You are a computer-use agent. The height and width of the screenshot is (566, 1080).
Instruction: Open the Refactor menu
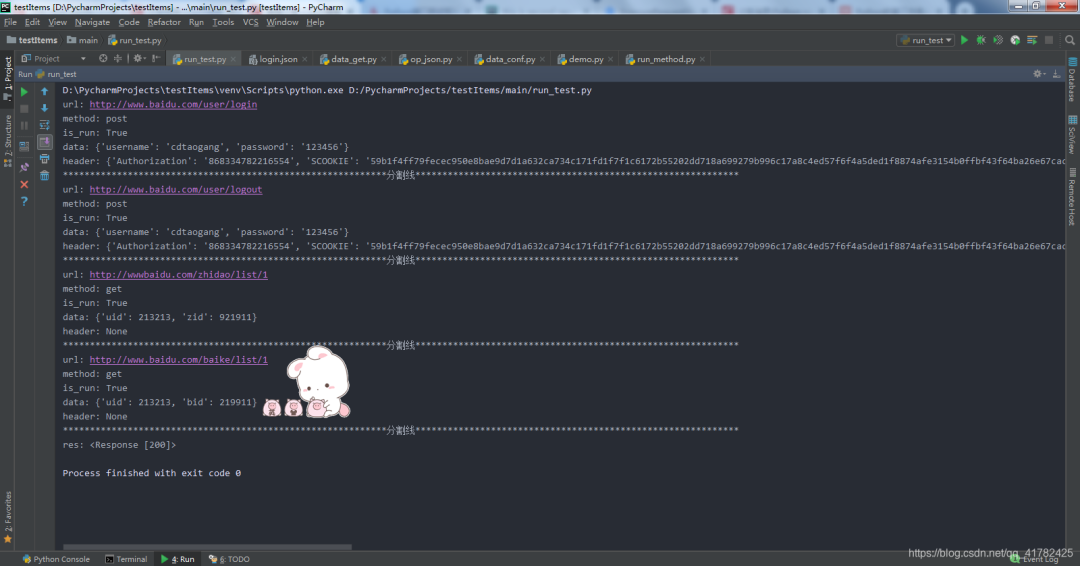[x=164, y=22]
